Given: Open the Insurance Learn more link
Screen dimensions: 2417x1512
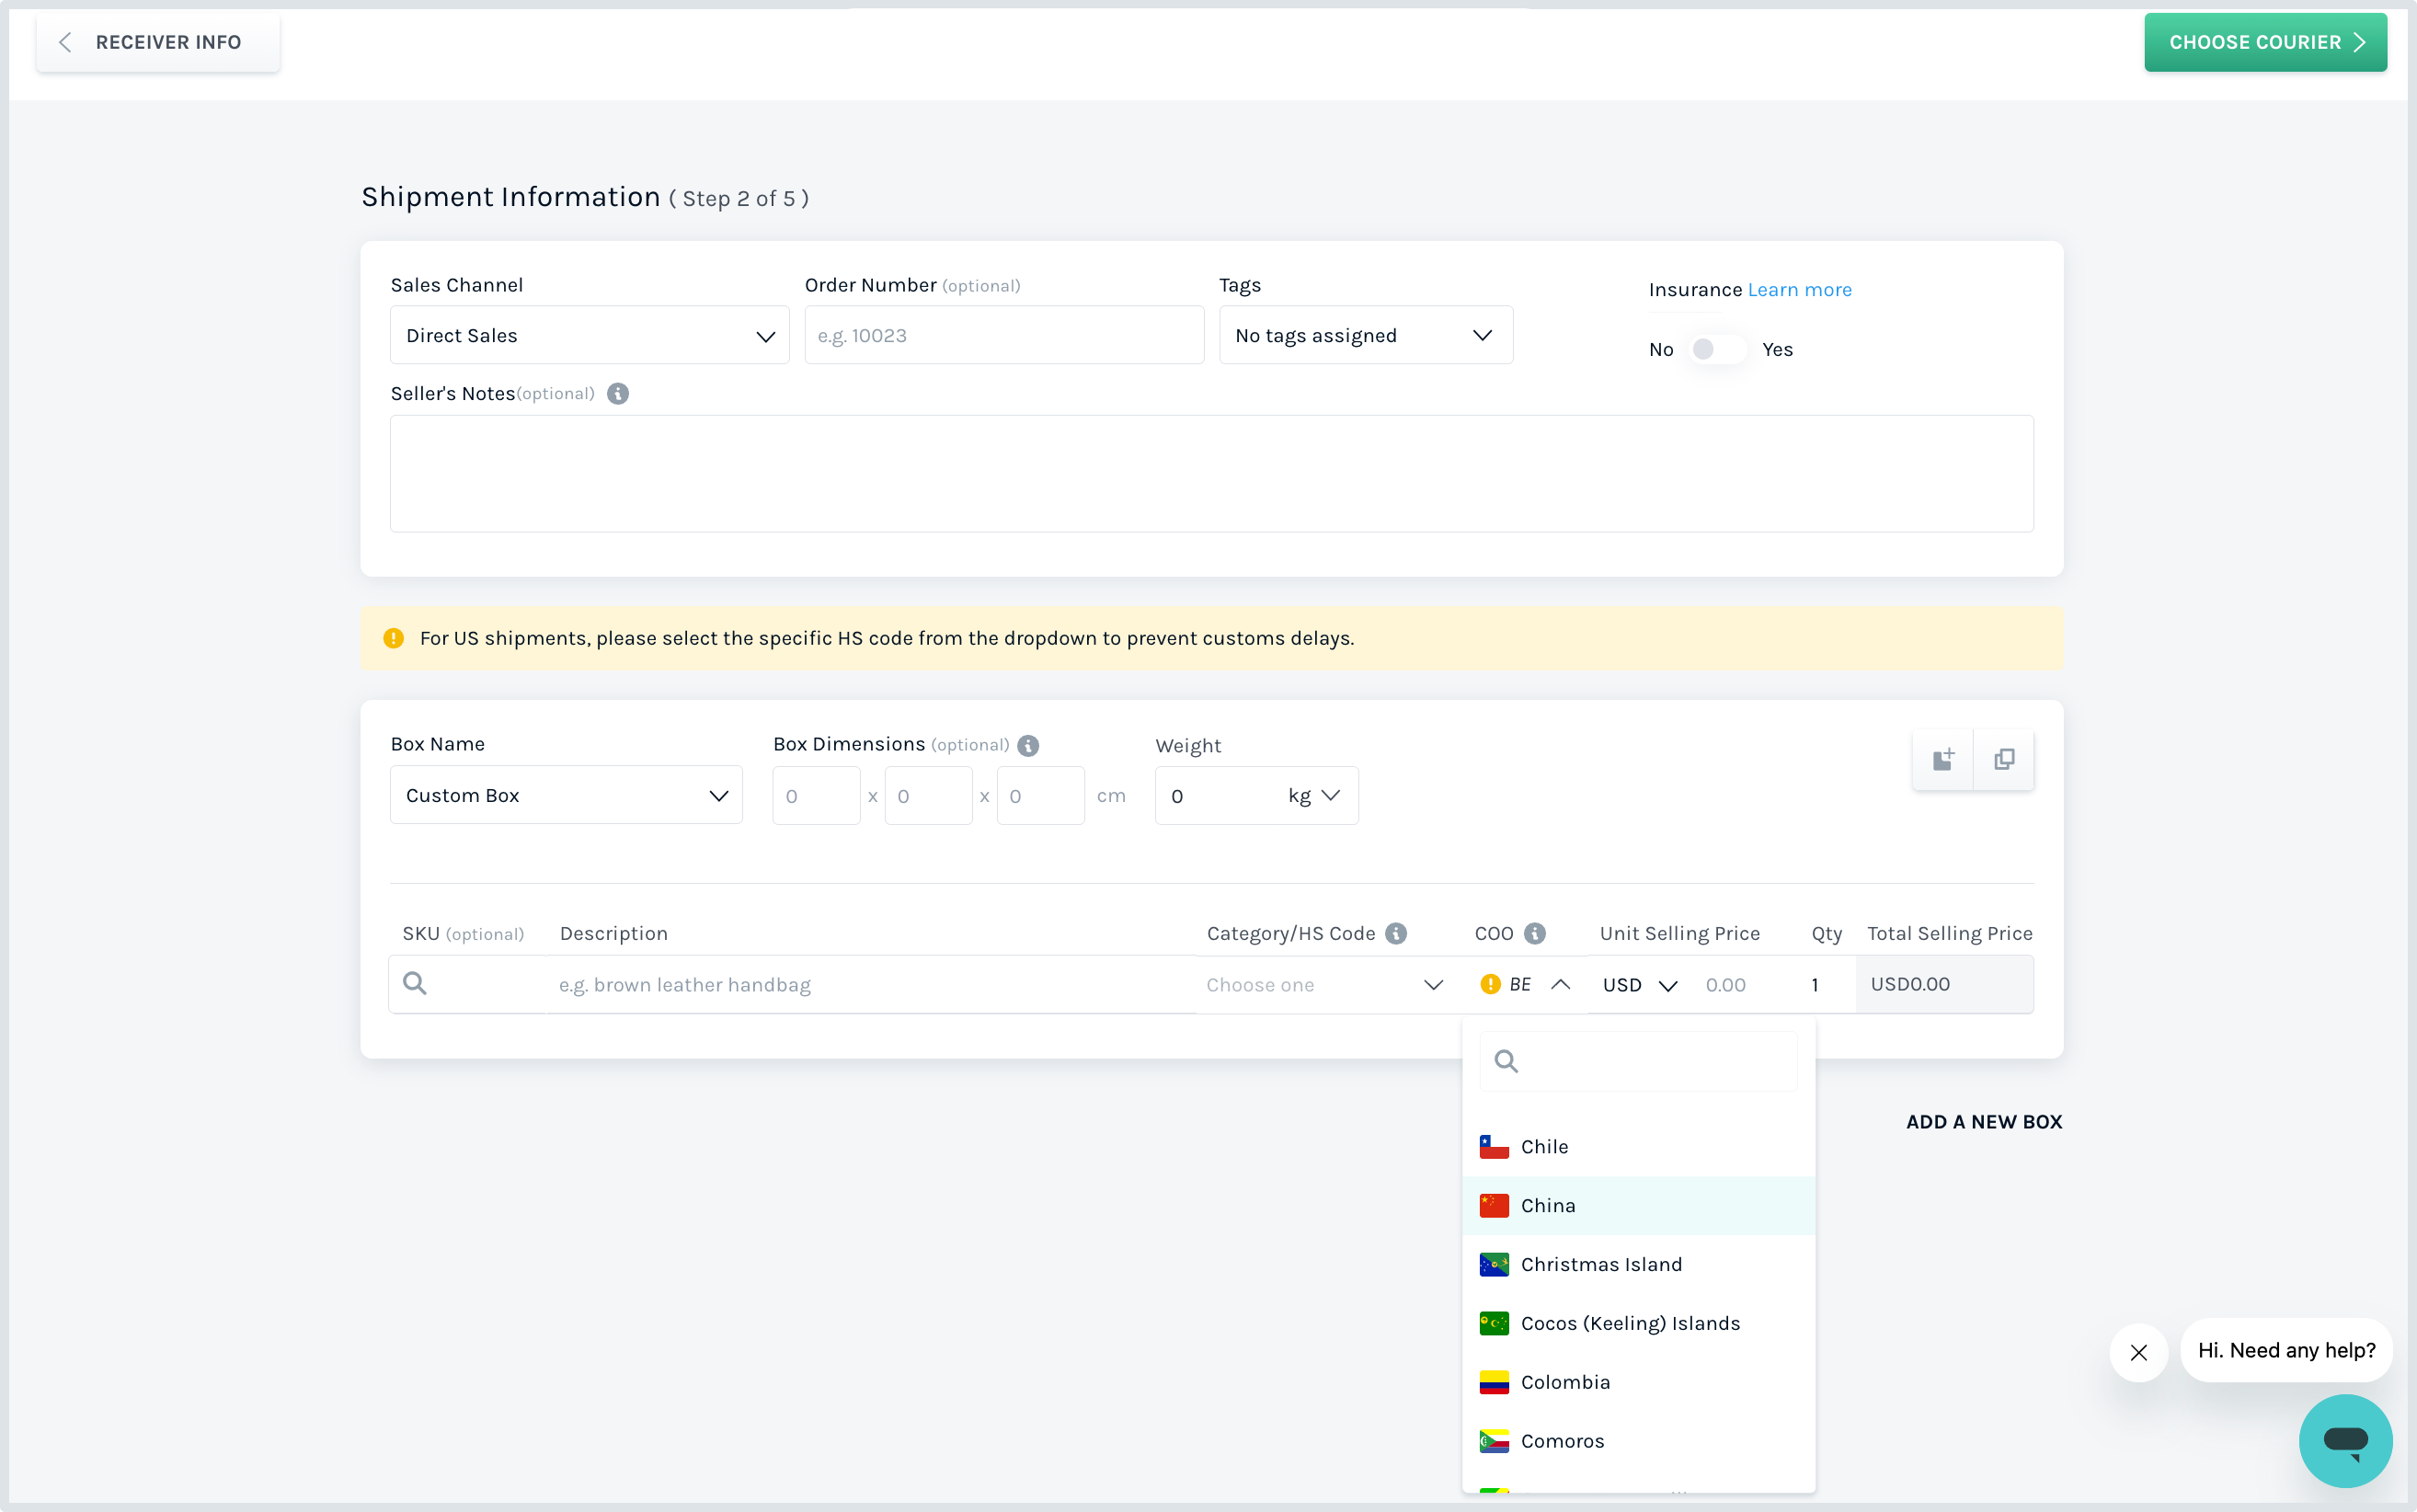Looking at the screenshot, I should tap(1799, 290).
